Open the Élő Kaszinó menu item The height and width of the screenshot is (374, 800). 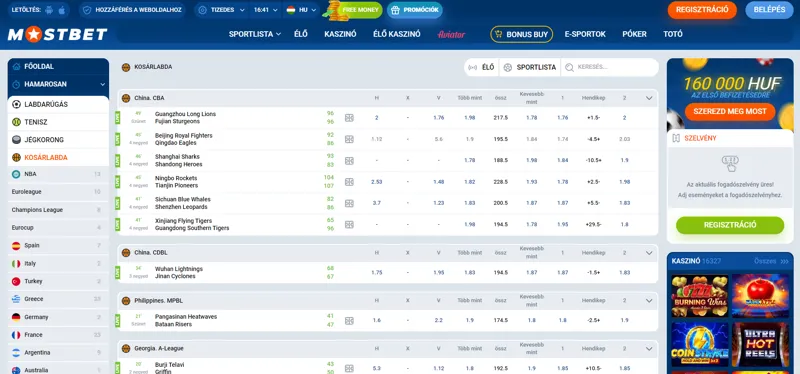click(397, 34)
